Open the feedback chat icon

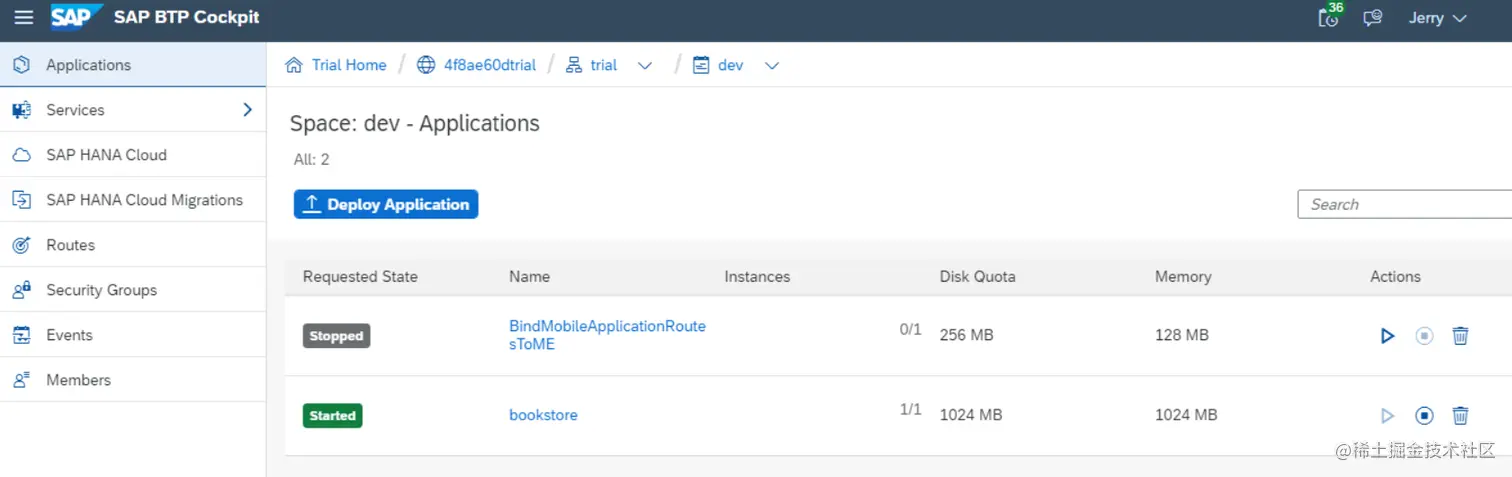(1373, 18)
